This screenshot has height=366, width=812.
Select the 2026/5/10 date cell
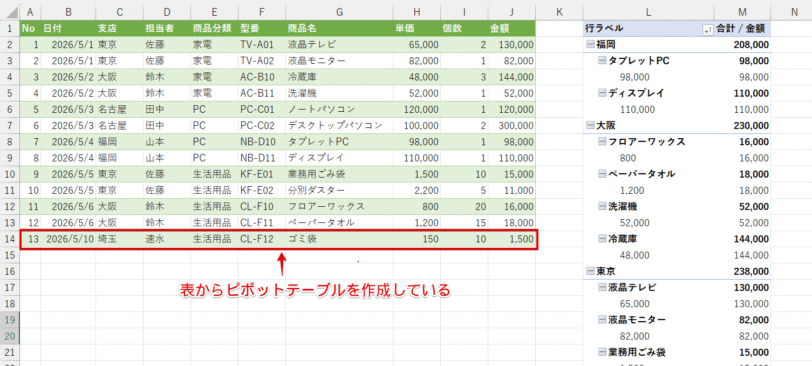(68, 239)
